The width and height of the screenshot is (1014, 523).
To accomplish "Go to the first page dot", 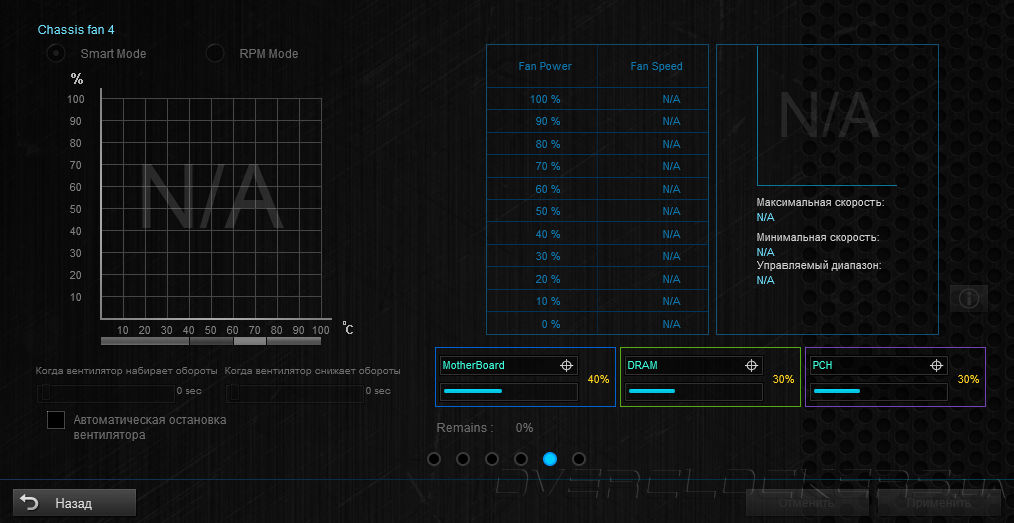I will (x=434, y=459).
